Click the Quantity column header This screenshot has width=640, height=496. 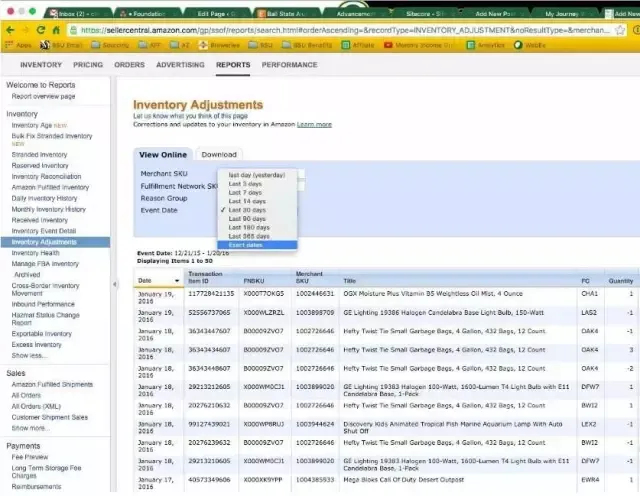point(620,281)
